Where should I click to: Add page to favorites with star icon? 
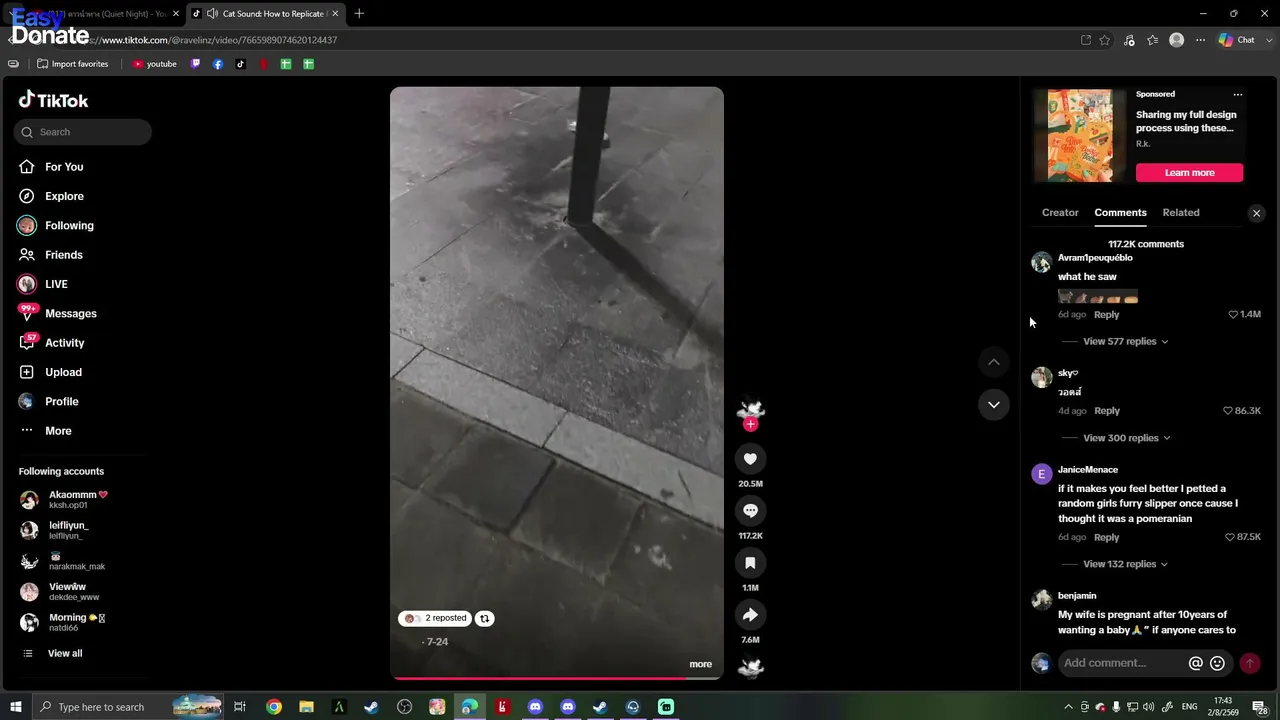[1105, 40]
